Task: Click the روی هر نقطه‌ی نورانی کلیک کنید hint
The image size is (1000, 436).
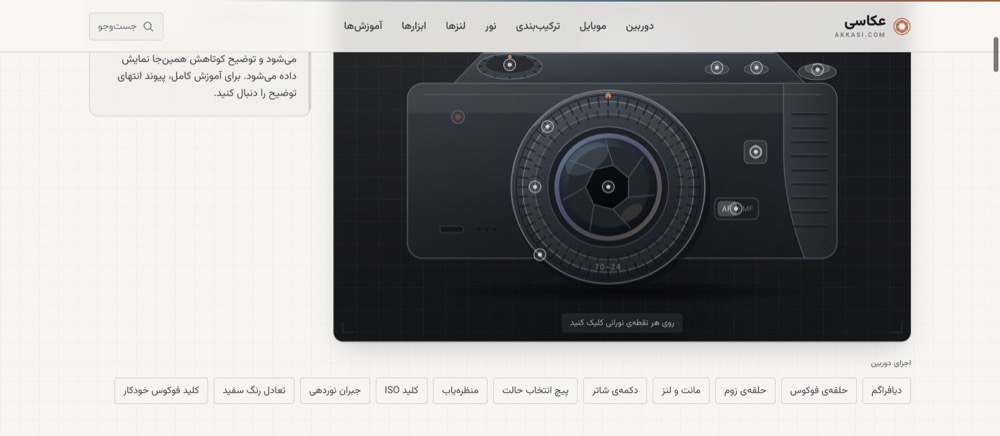Action: point(622,323)
